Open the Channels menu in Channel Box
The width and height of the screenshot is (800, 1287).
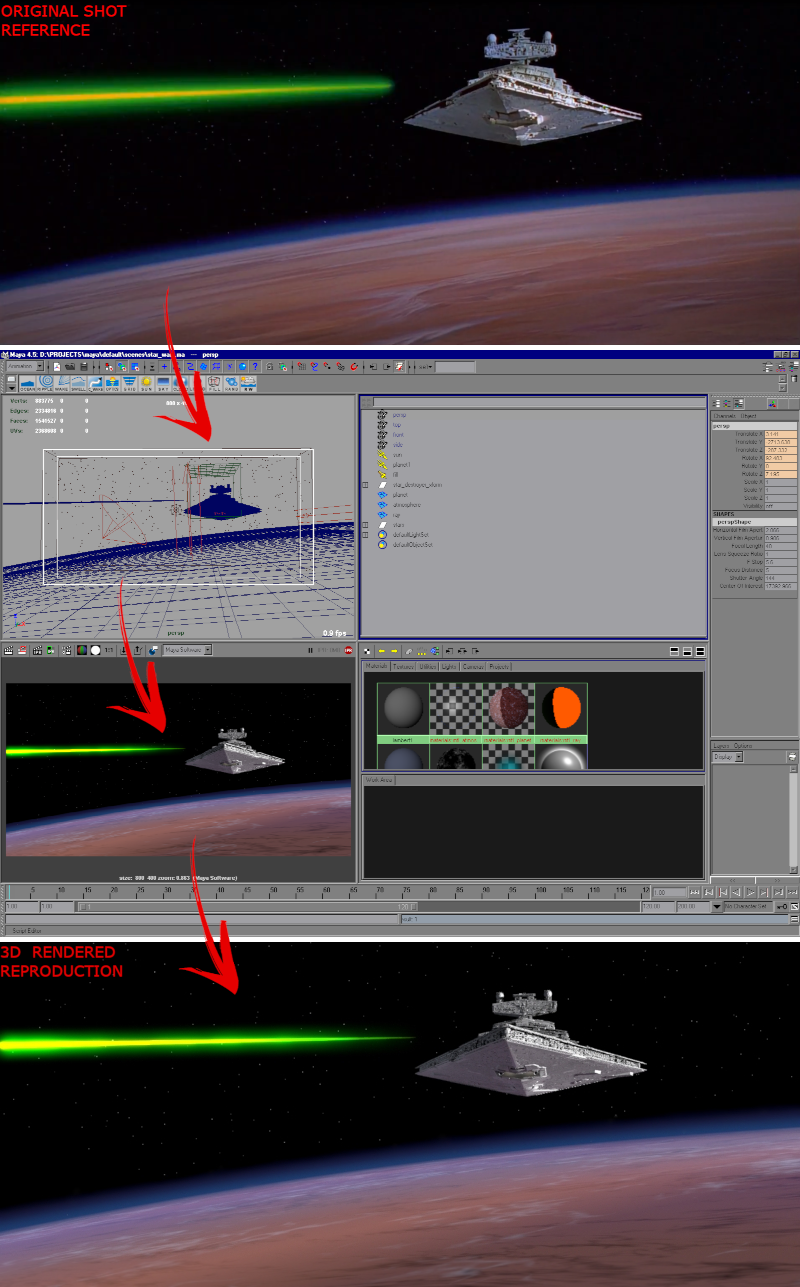pos(725,415)
